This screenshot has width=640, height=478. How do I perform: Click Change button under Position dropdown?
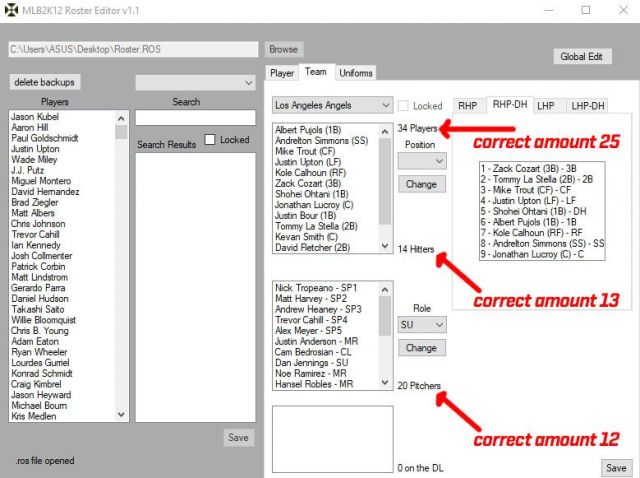(x=422, y=184)
